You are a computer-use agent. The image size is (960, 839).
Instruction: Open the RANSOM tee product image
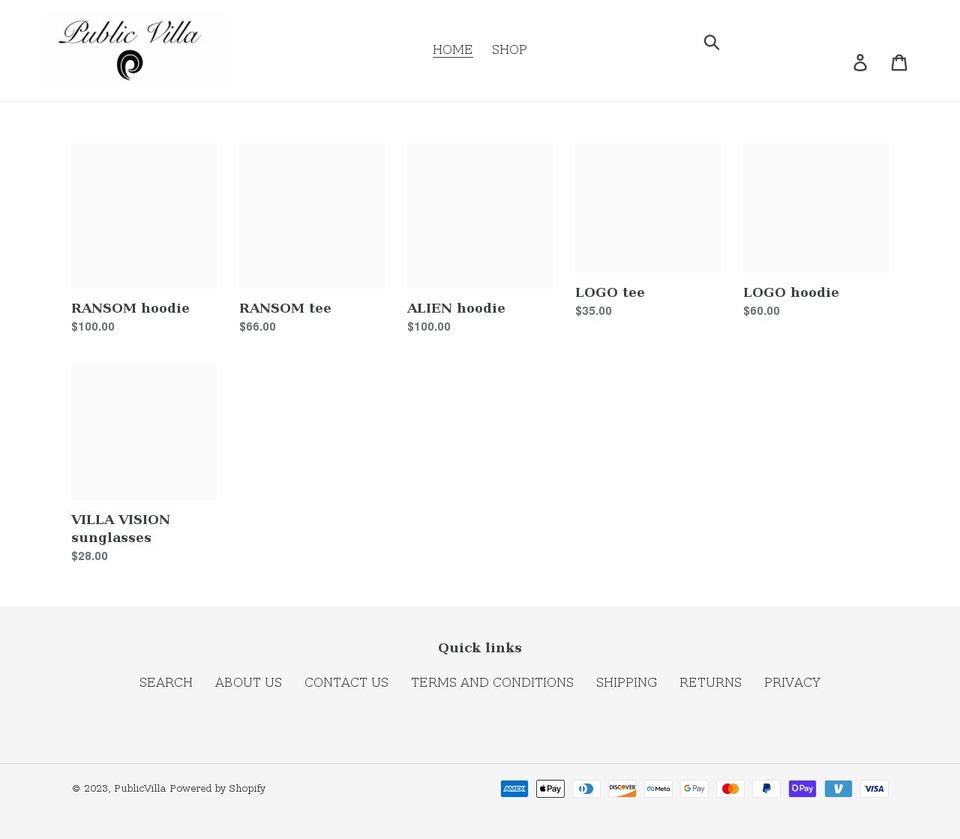click(312, 216)
